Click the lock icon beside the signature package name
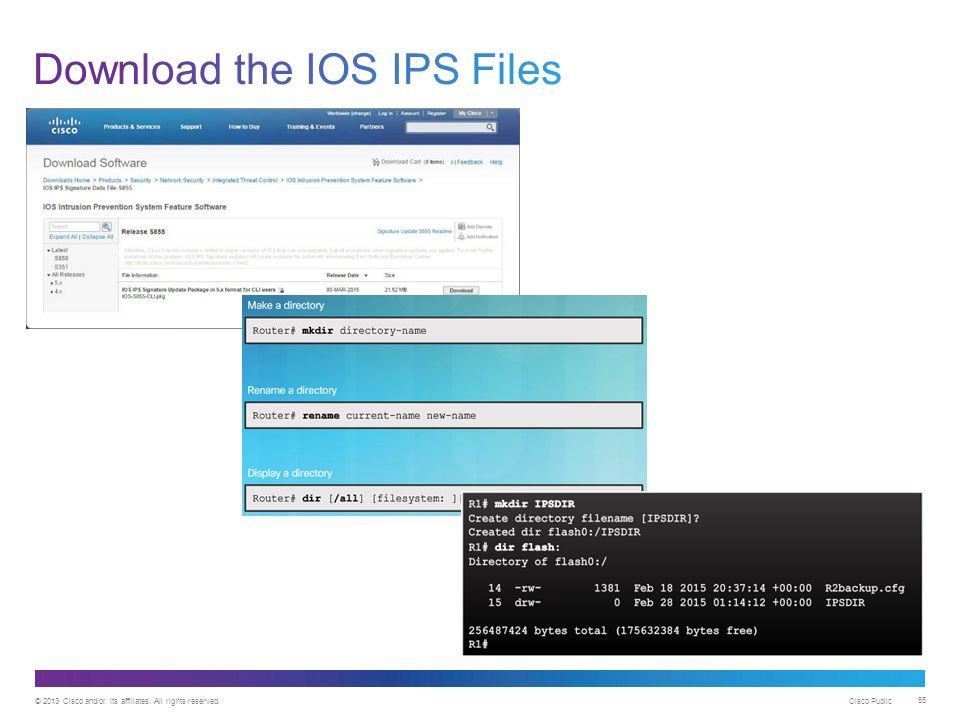The width and height of the screenshot is (960, 720). click(x=281, y=290)
